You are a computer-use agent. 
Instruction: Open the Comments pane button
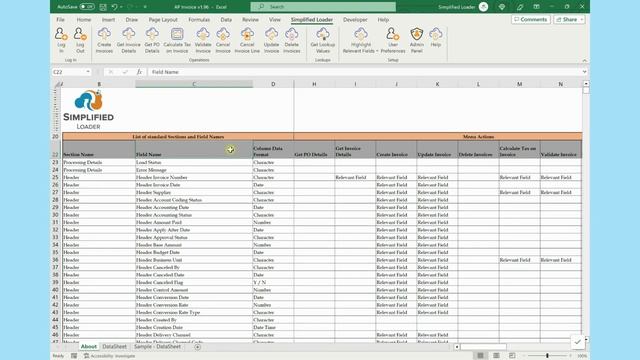531,20
